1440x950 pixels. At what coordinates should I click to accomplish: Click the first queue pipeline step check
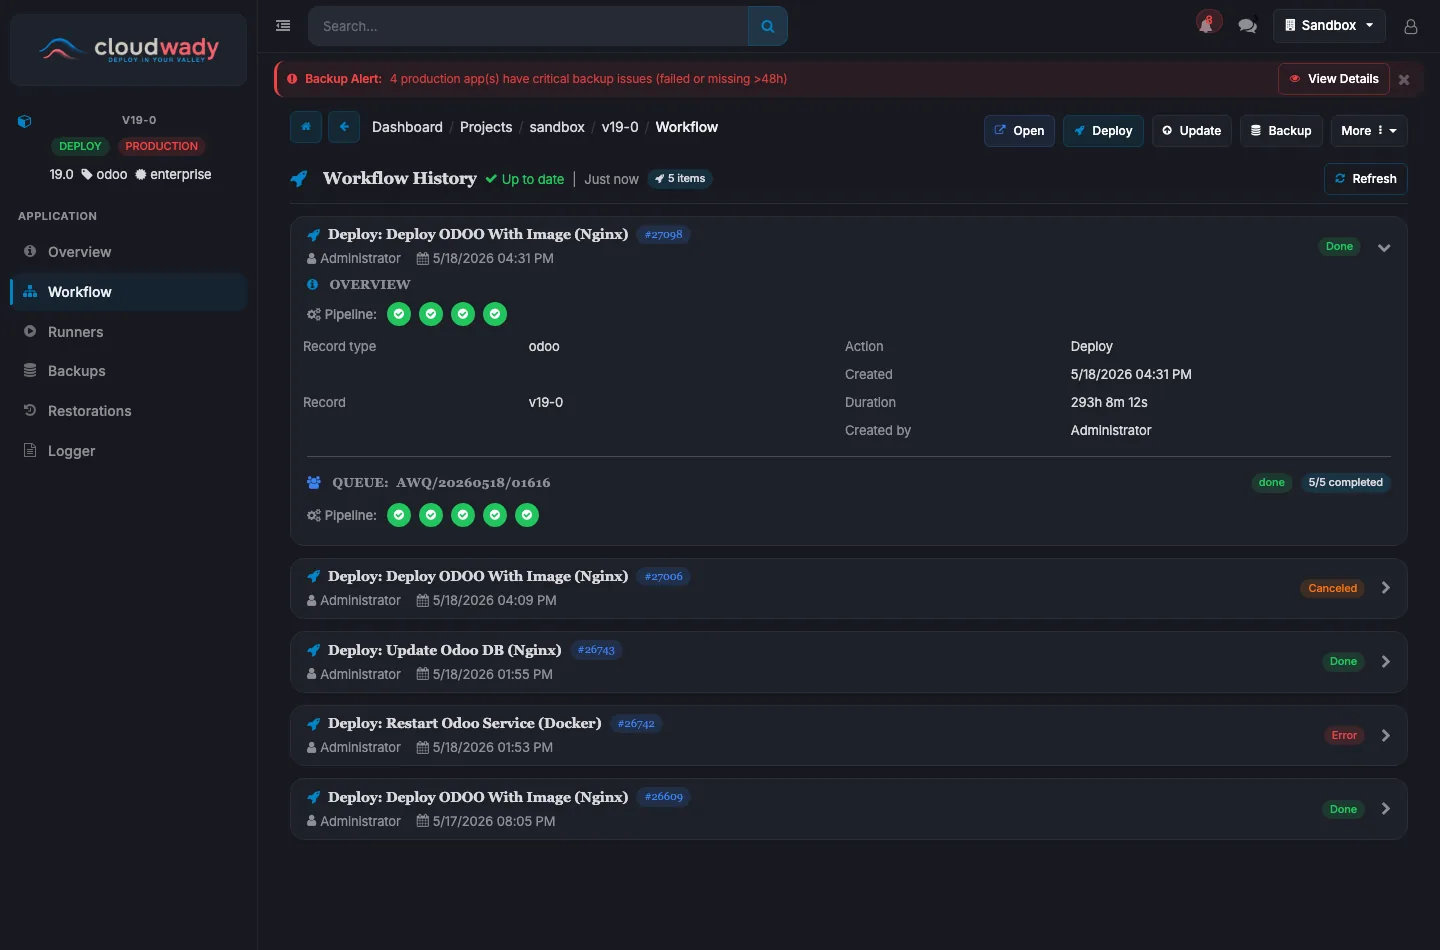coord(399,515)
